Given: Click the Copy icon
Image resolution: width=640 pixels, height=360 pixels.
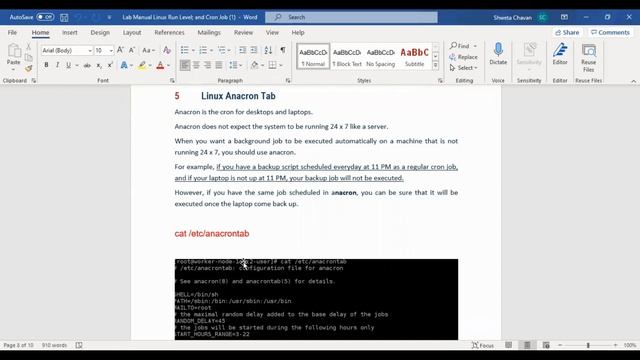Looking at the screenshot, I should pos(28,58).
